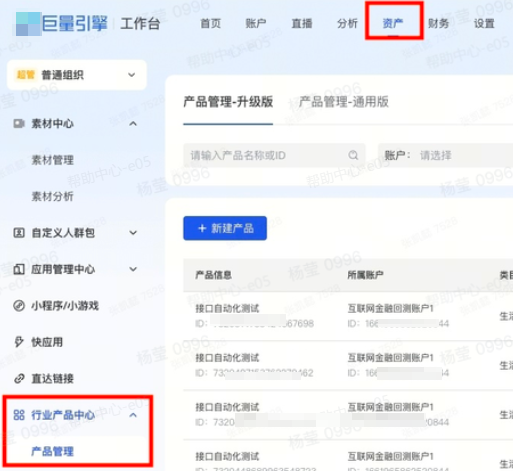Click the 小程序/小游戏 icon
This screenshot has width=513, height=471.
coord(19,305)
